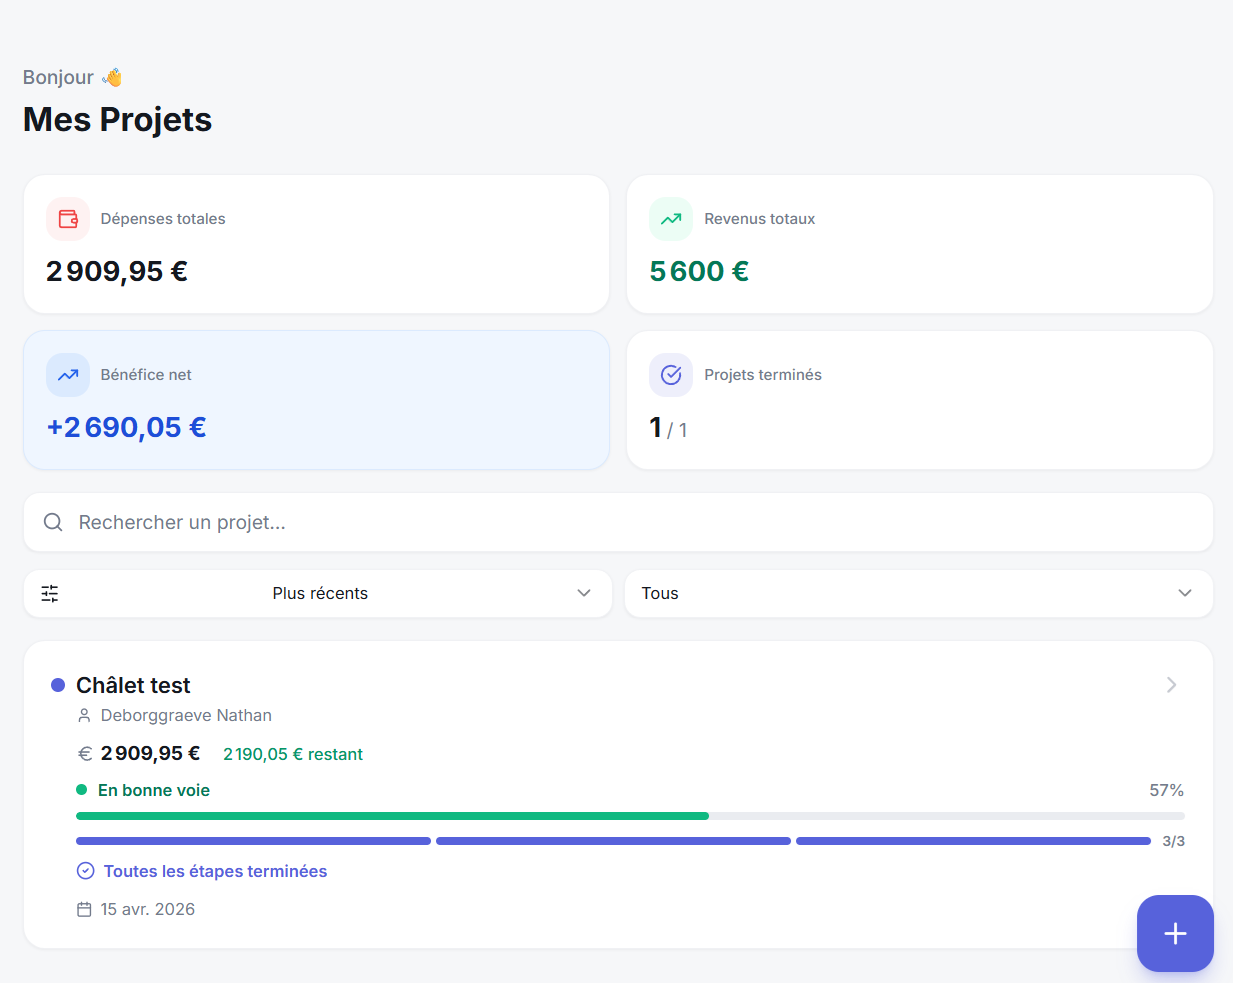The height and width of the screenshot is (983, 1233).
Task: Click the check icon beside Toutes les étapes terminées
Action: (x=86, y=871)
